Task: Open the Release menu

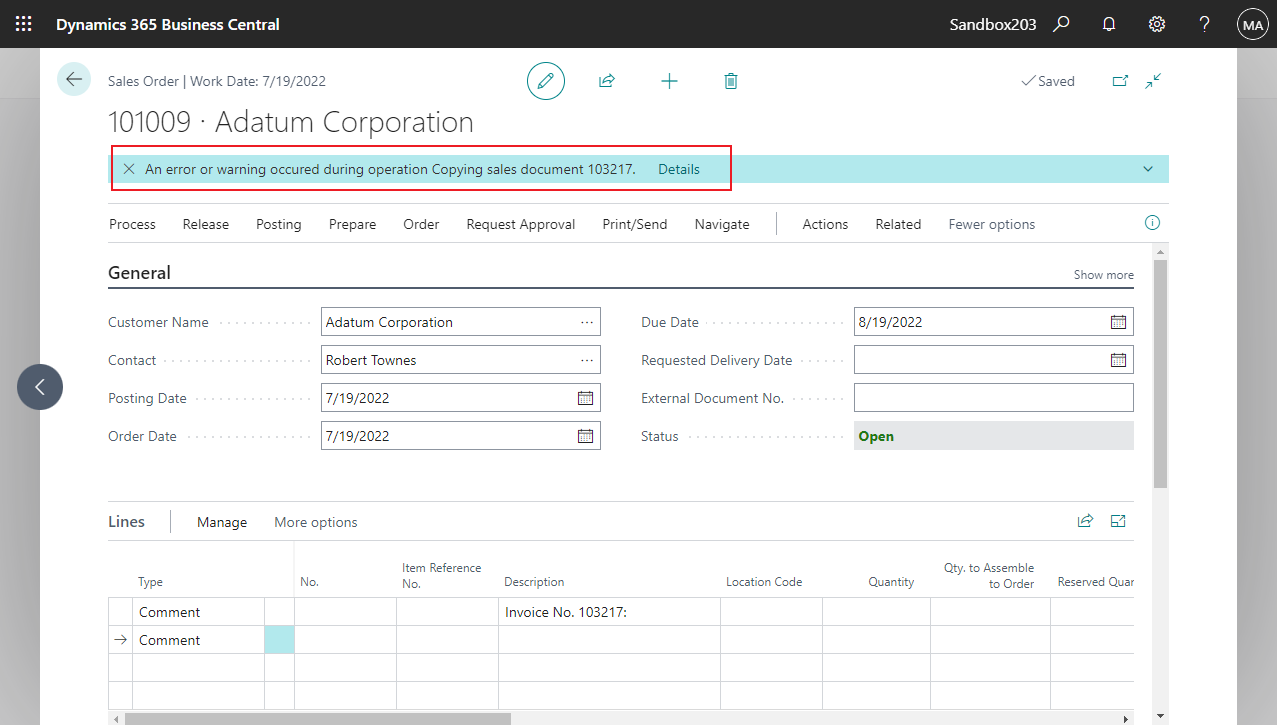Action: pyautogui.click(x=205, y=224)
